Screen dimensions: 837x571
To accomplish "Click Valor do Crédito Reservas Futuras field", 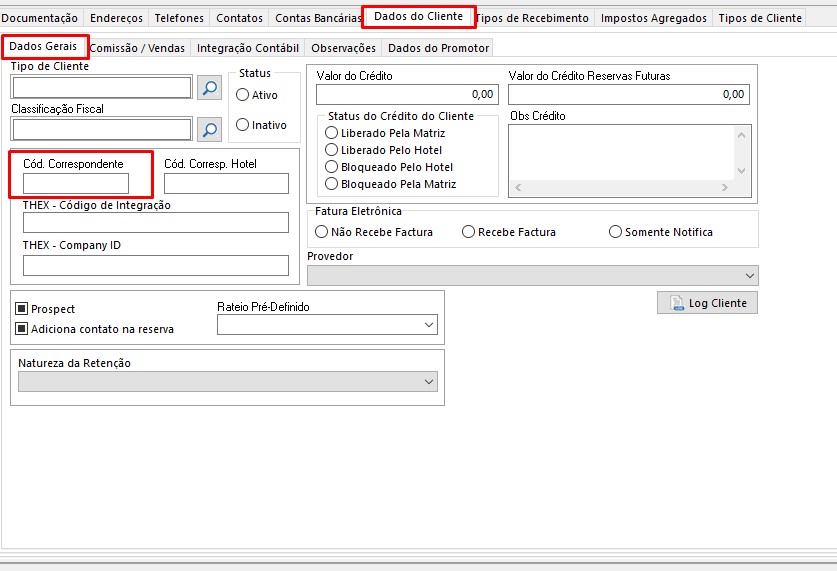I will 629,94.
